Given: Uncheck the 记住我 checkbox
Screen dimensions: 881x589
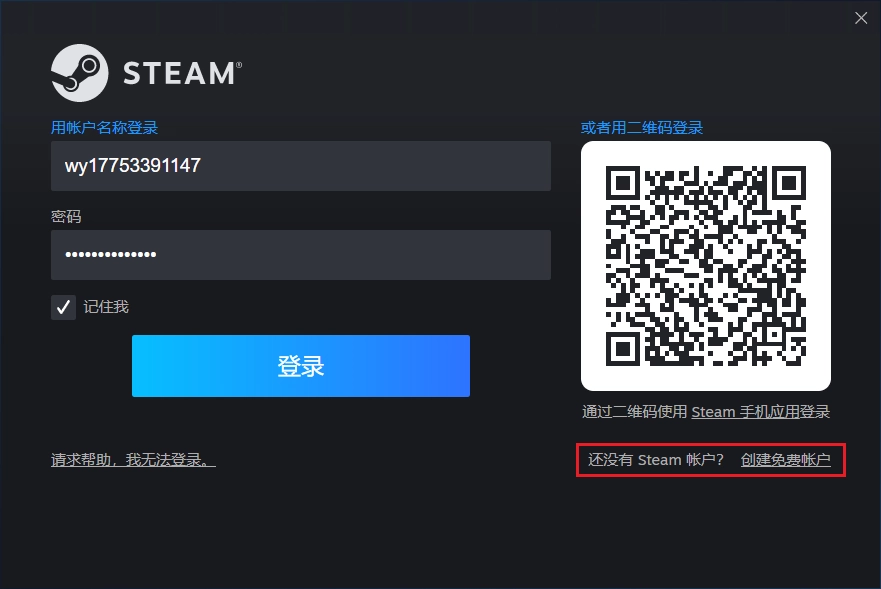Looking at the screenshot, I should 63,307.
